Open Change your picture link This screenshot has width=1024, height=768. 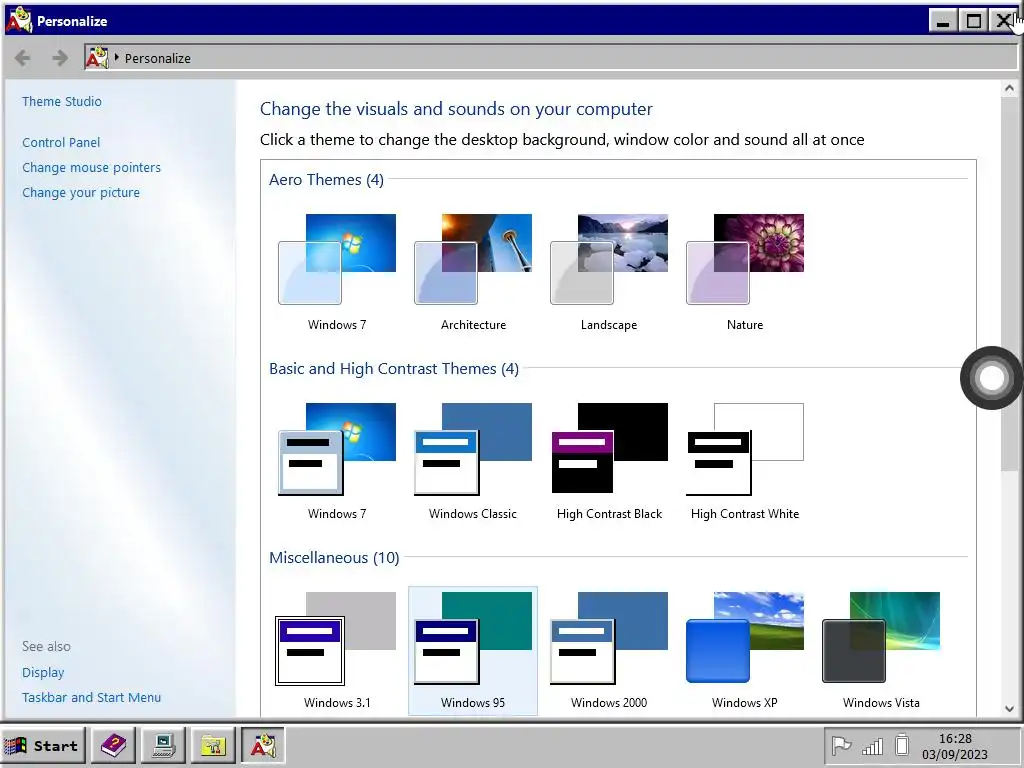[x=81, y=193]
